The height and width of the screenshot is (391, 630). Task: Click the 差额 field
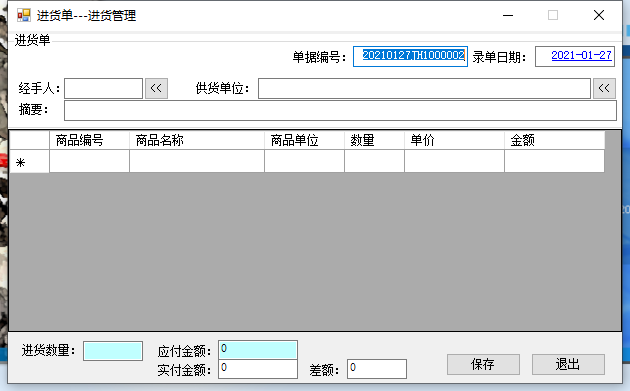[x=377, y=369]
